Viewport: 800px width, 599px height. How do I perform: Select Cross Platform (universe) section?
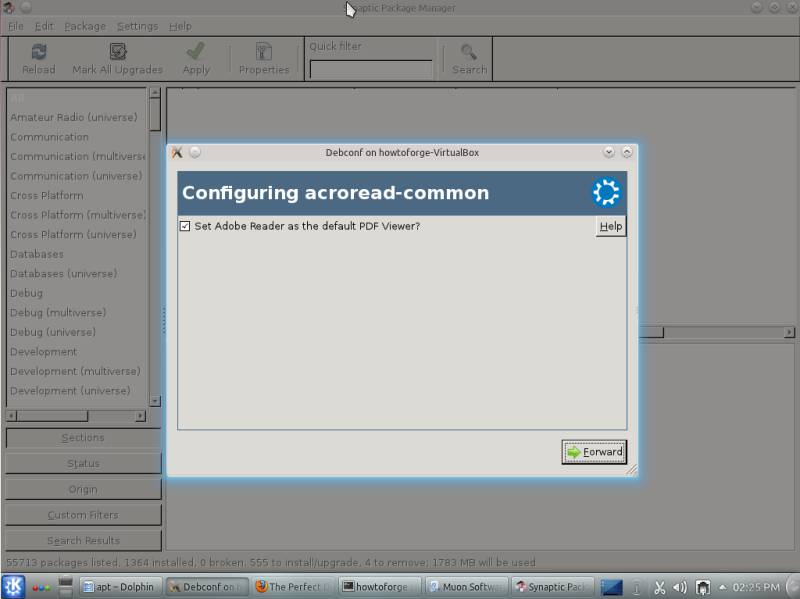77,235
